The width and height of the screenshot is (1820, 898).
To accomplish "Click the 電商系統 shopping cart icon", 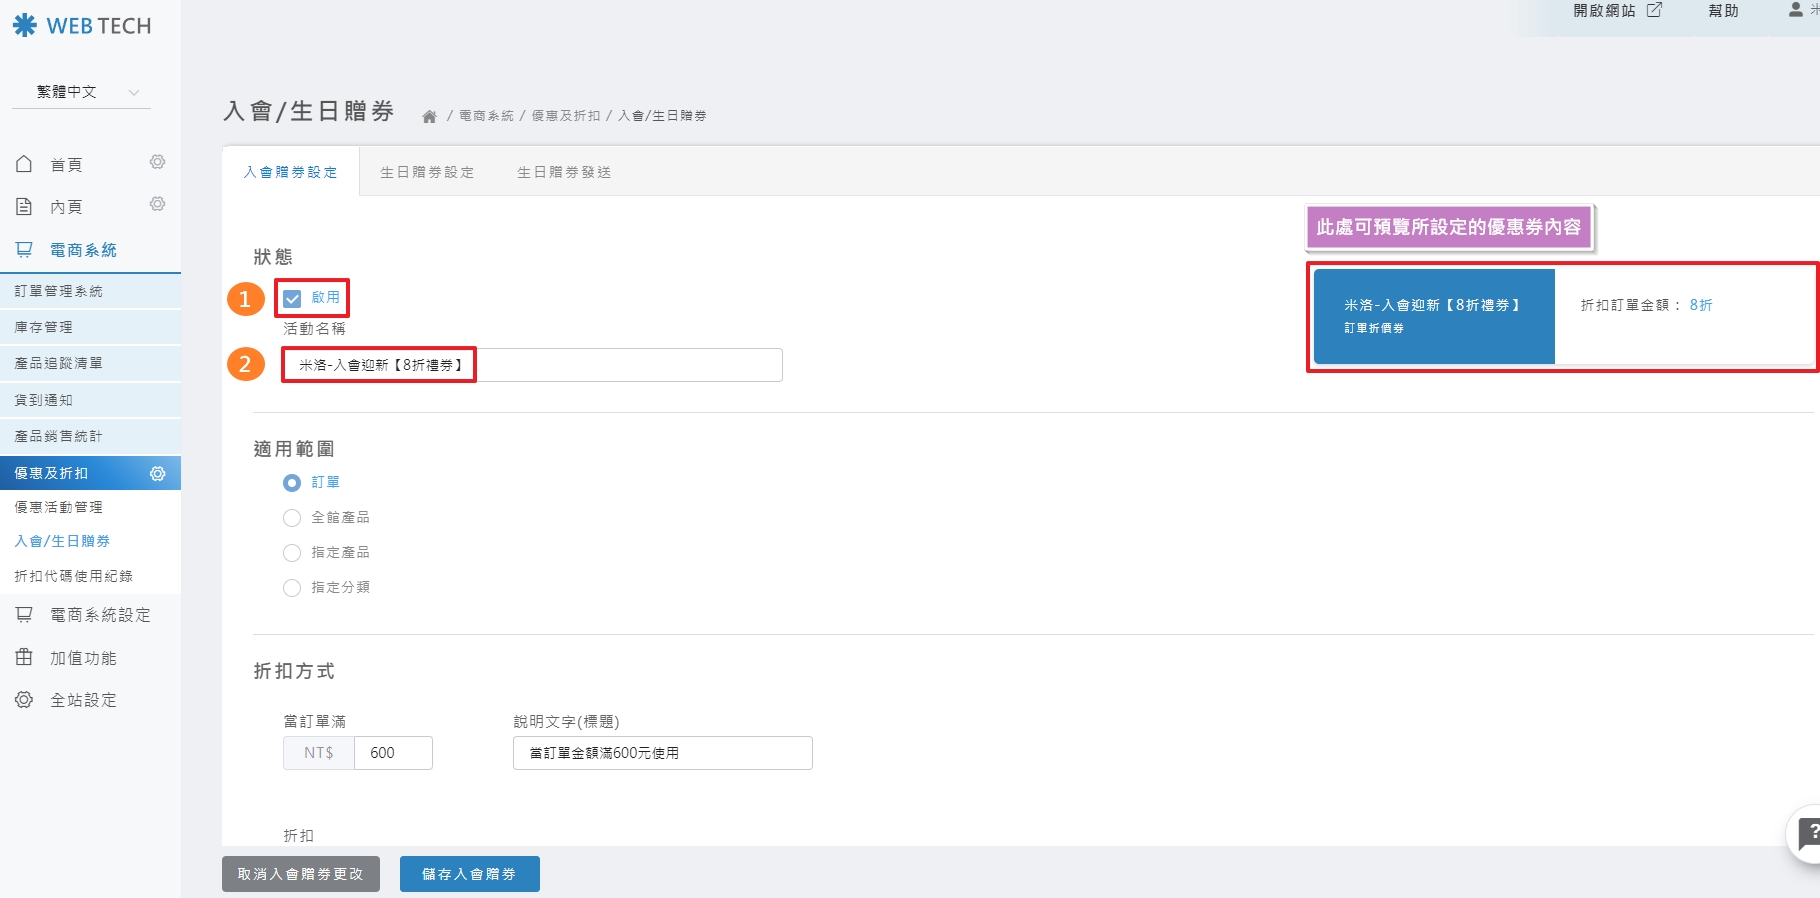I will 25,250.
